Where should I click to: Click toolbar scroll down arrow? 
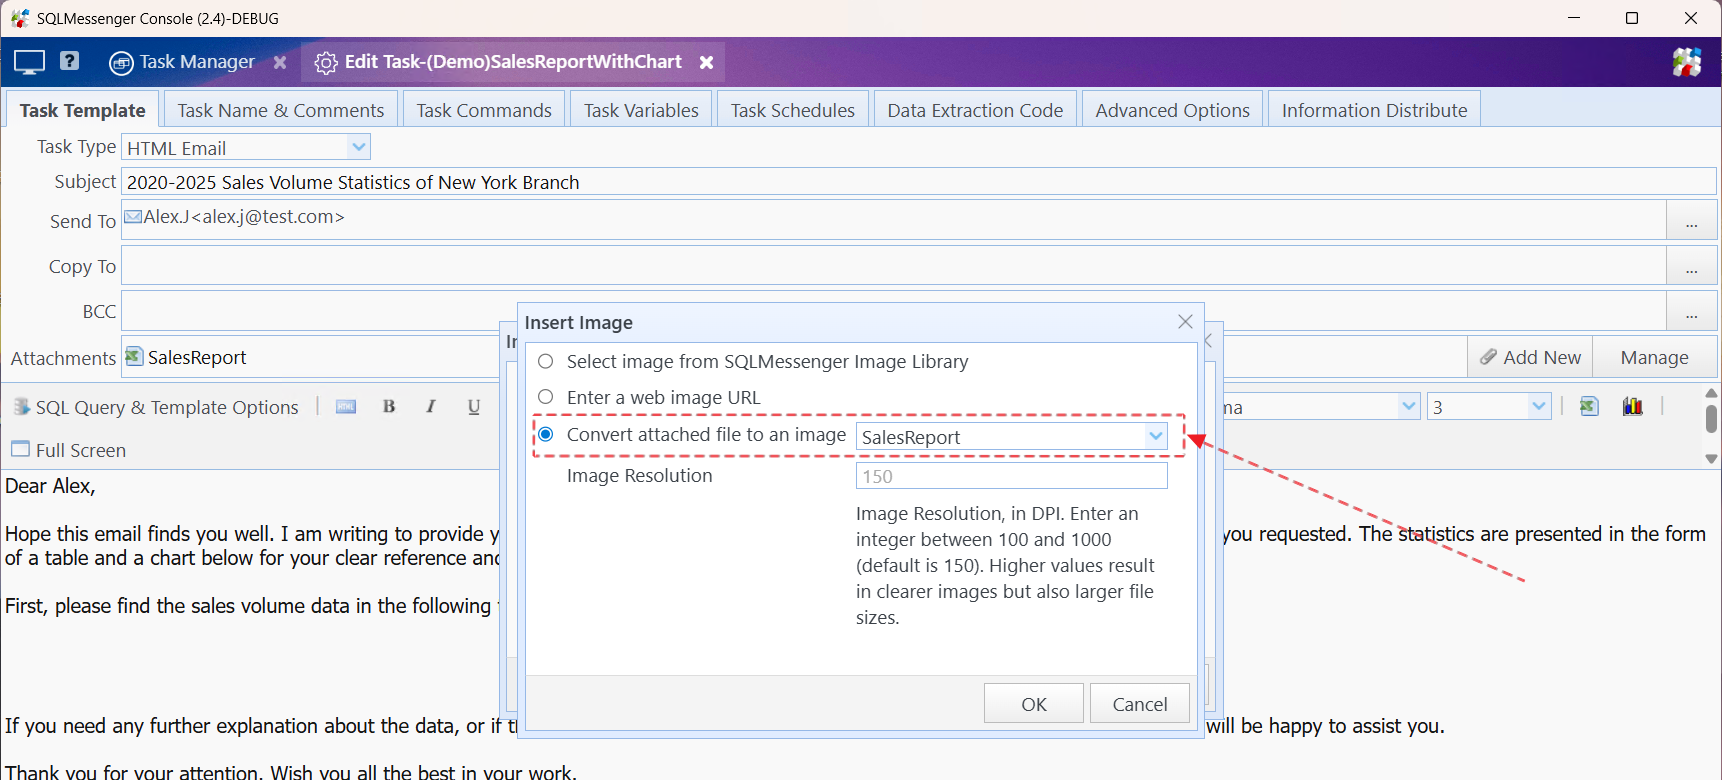pyautogui.click(x=1711, y=459)
